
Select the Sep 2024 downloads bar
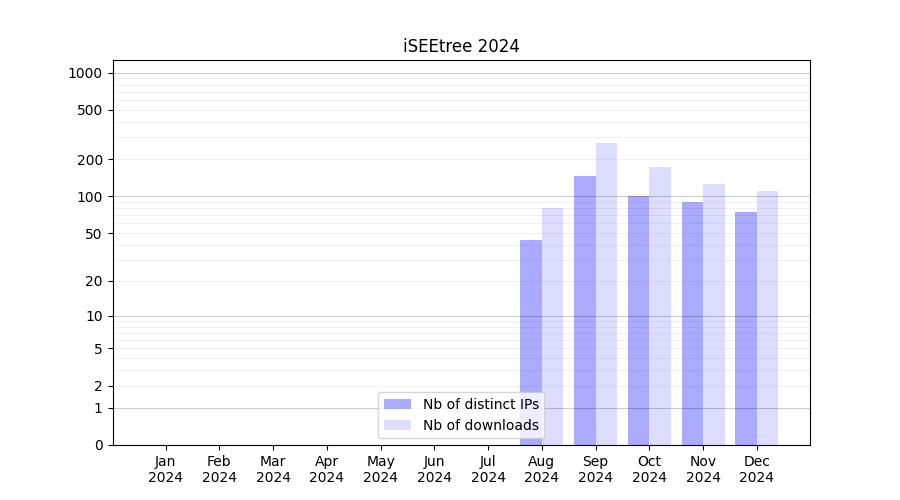607,294
